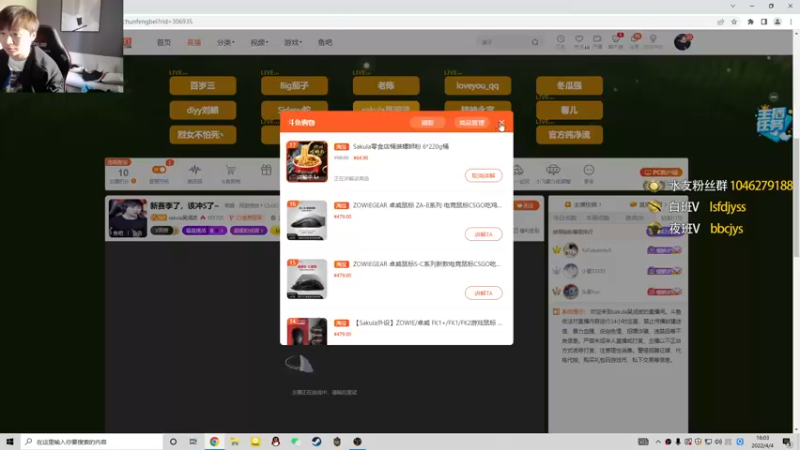
Task: Open the ZOWIE FK1+/FK1/FK2 product title
Action: tap(428, 322)
